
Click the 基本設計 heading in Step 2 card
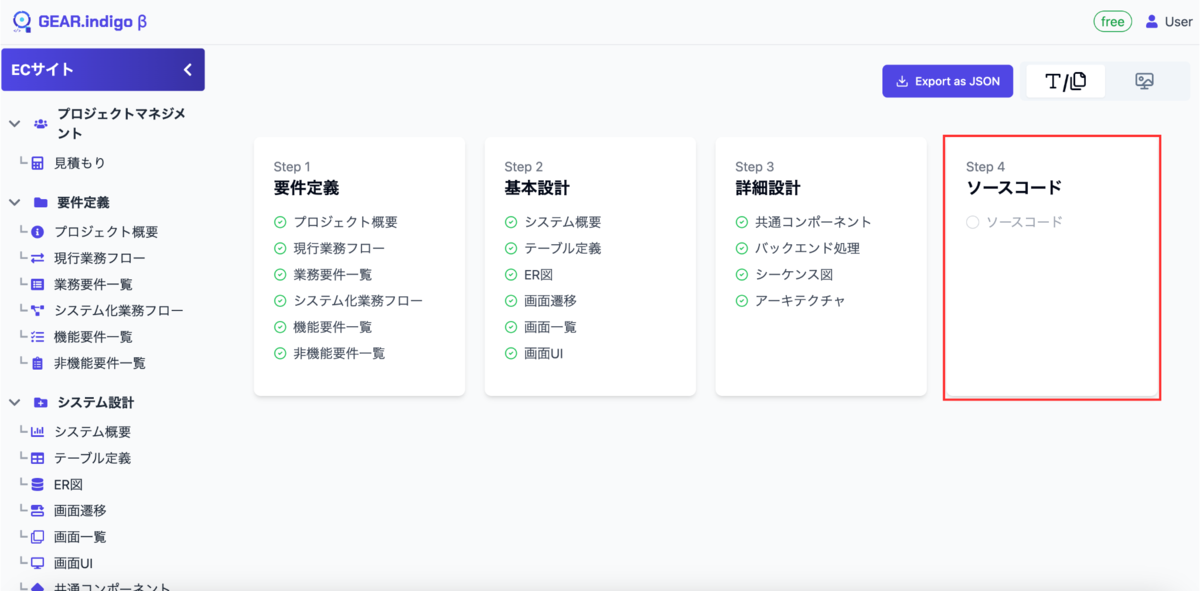(x=537, y=188)
